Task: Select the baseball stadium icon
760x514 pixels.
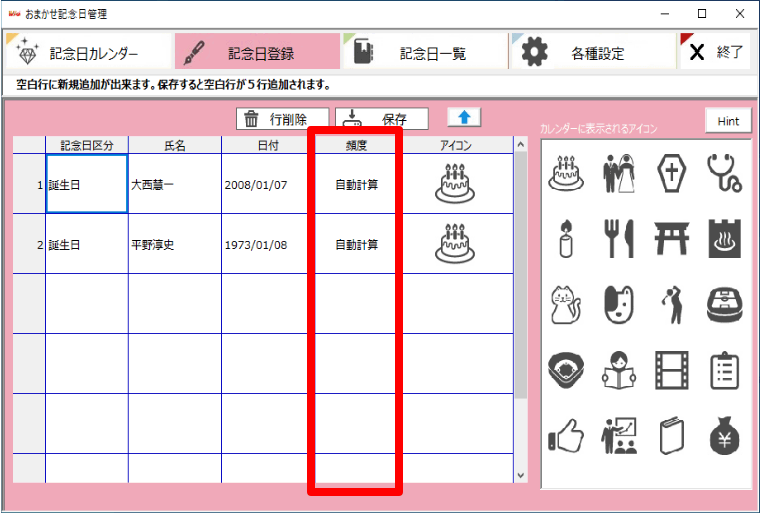Action: click(566, 371)
